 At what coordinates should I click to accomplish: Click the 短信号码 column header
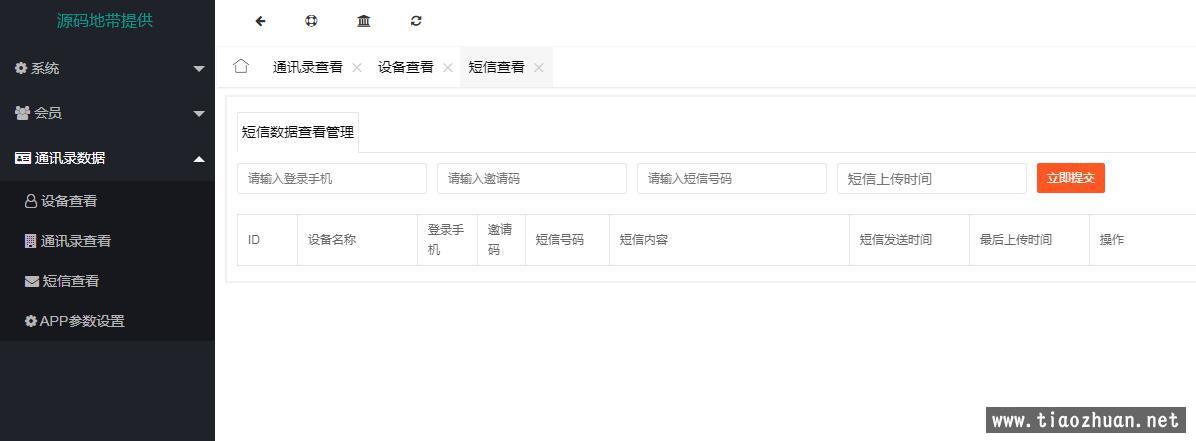coord(567,240)
